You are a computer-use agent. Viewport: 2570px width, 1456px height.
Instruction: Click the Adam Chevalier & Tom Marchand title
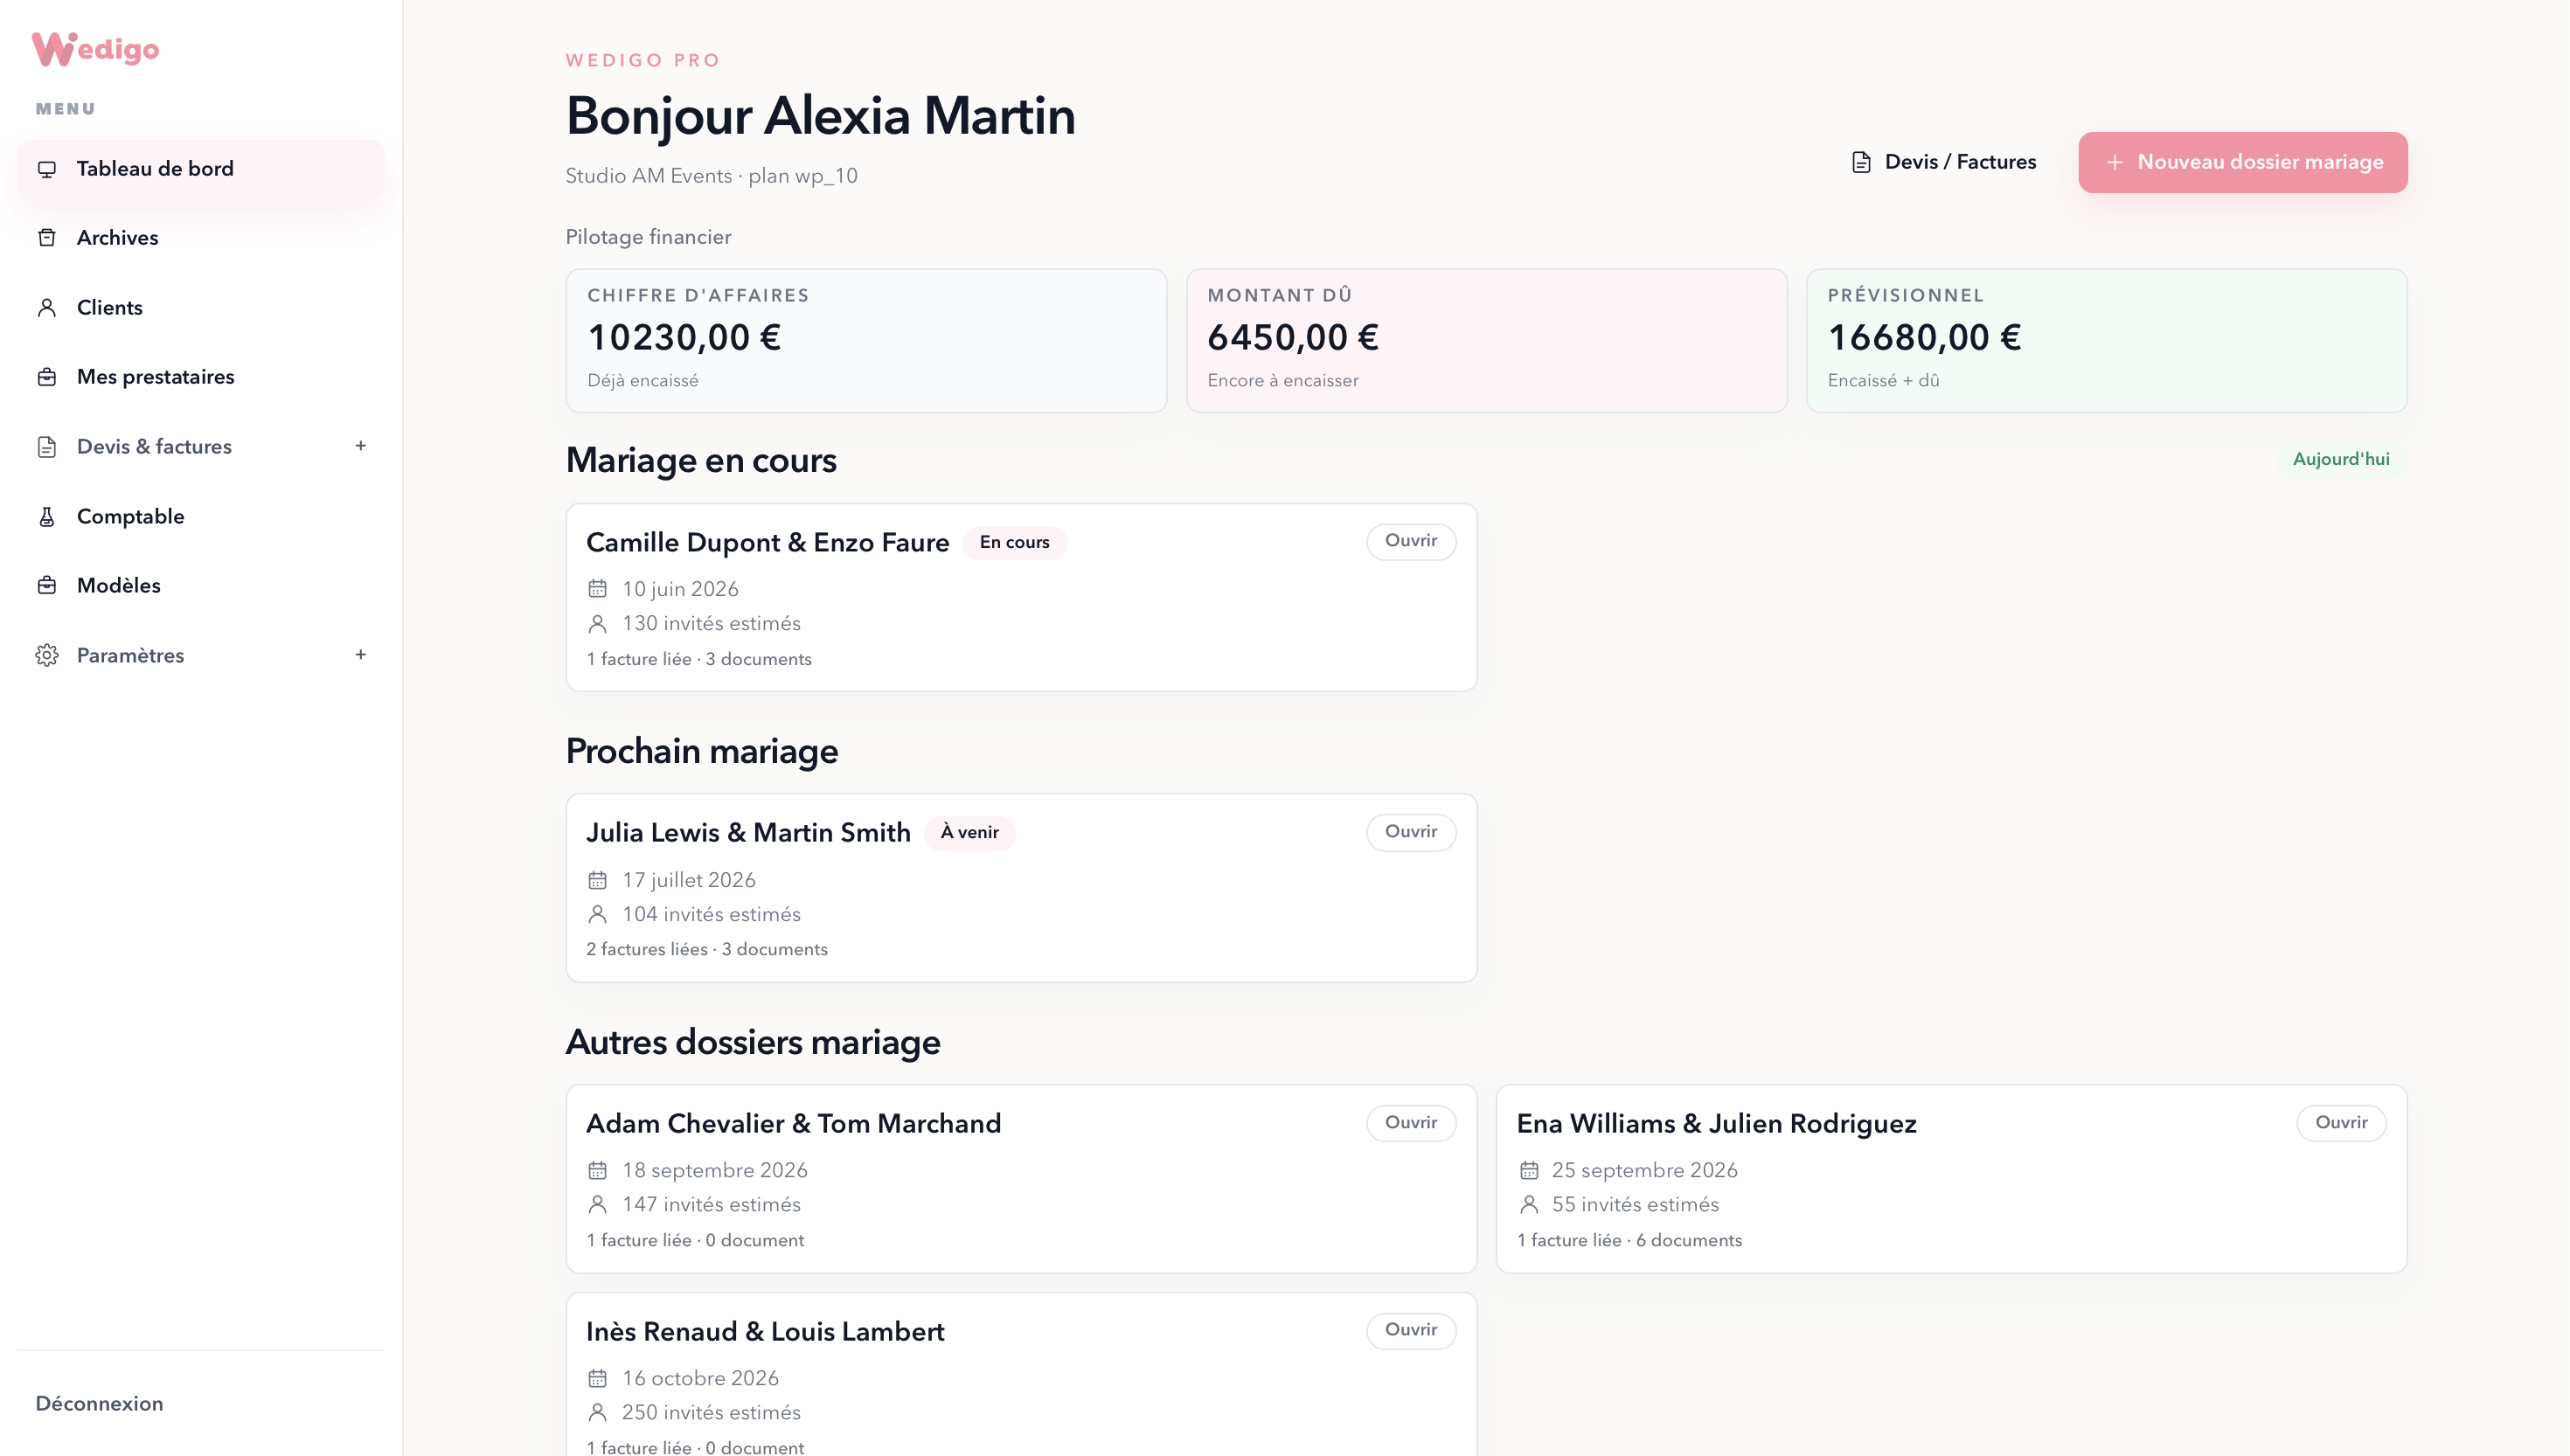793,1124
